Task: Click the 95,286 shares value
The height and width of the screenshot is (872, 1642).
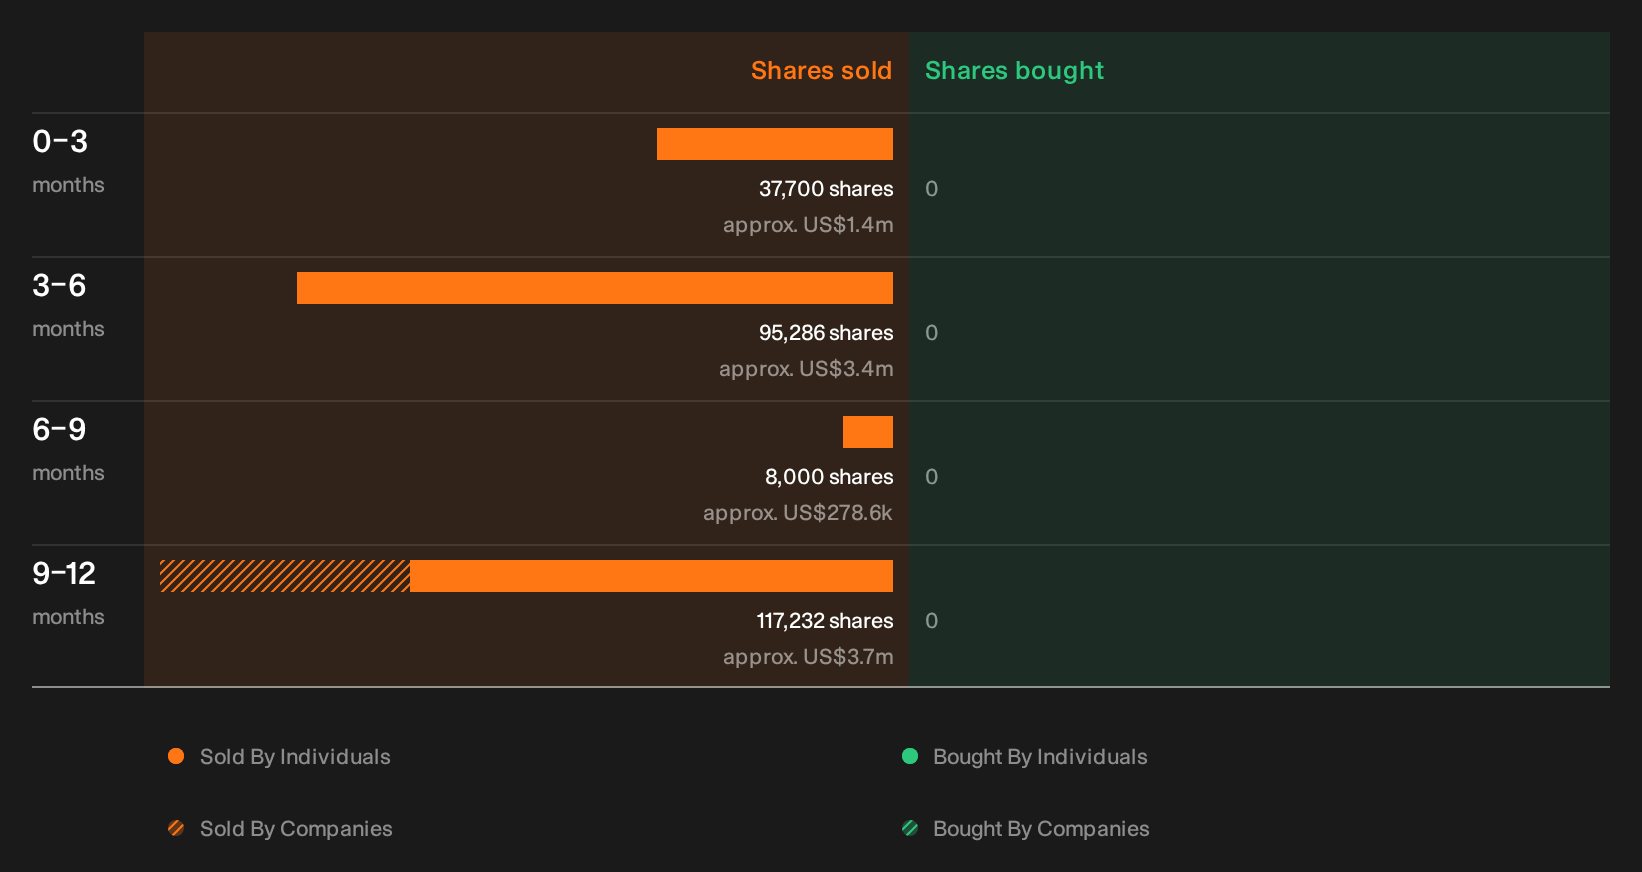Action: [x=826, y=333]
